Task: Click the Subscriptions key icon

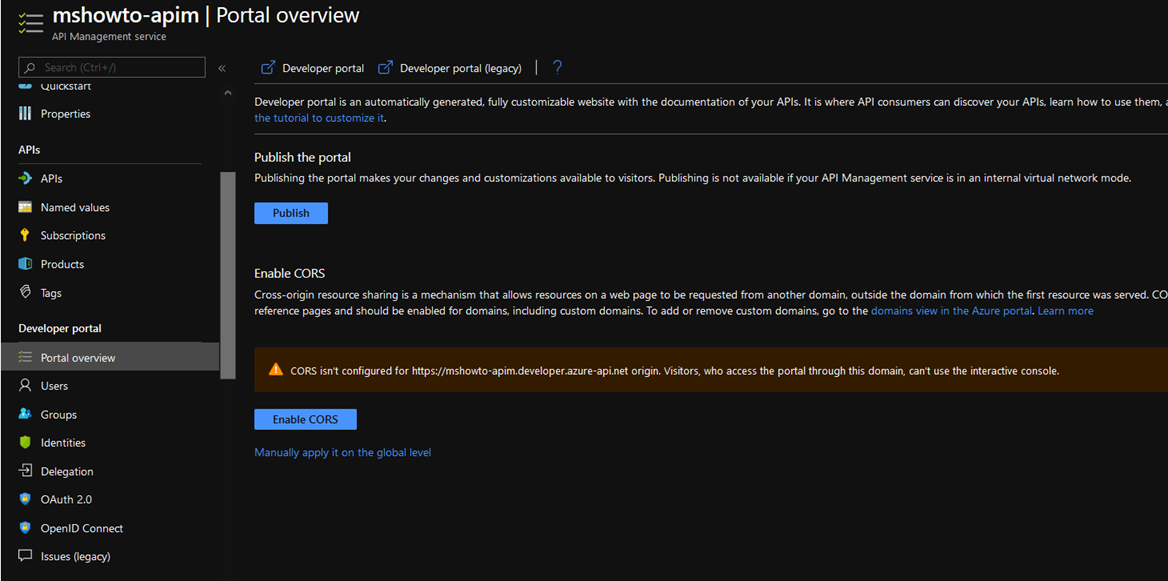Action: pos(25,235)
